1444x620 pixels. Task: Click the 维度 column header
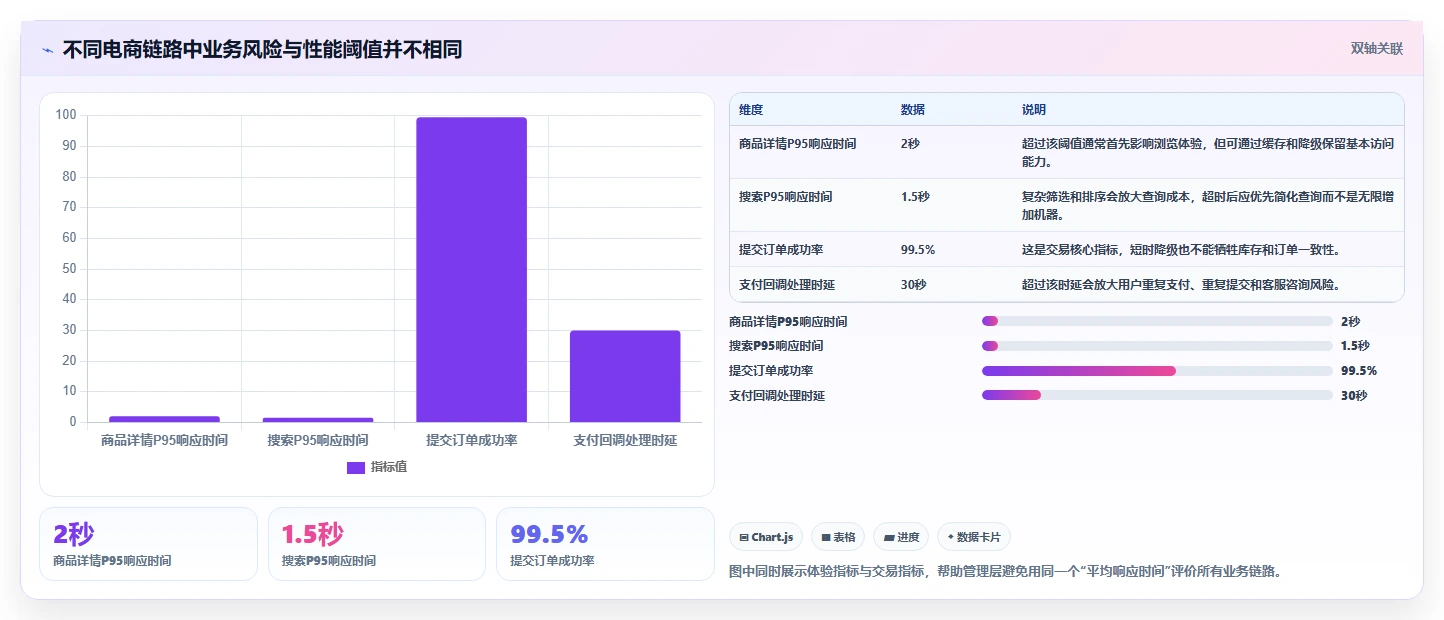751,110
